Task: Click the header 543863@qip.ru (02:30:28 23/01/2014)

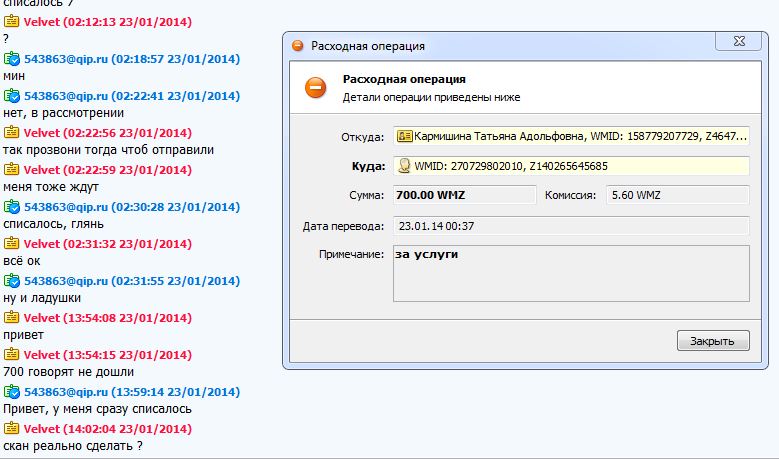Action: click(x=132, y=207)
